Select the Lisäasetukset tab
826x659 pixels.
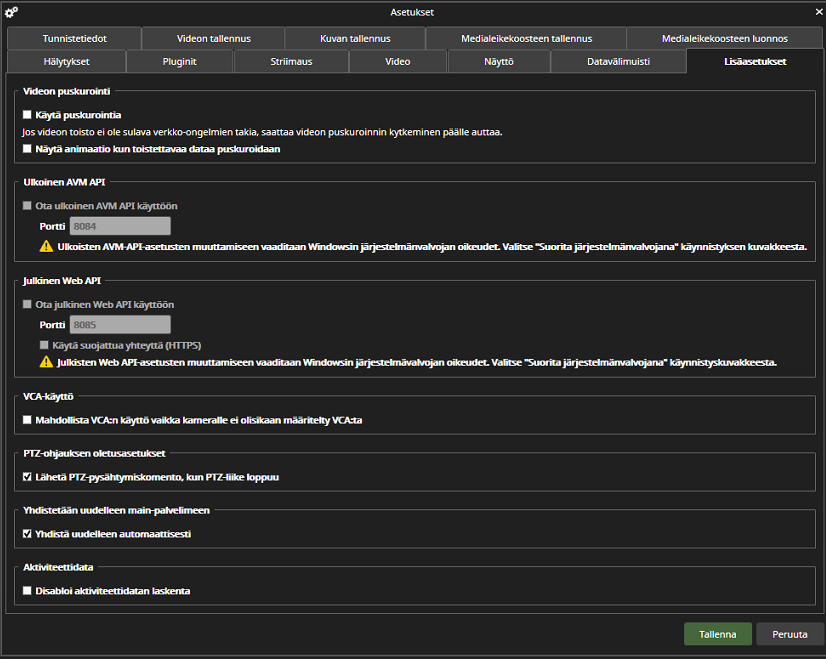click(755, 62)
